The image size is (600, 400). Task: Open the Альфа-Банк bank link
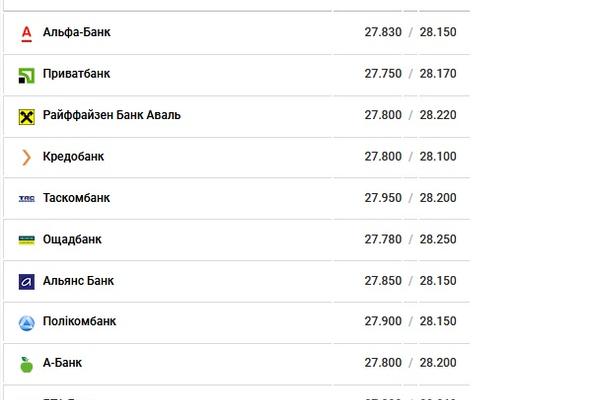click(77, 32)
